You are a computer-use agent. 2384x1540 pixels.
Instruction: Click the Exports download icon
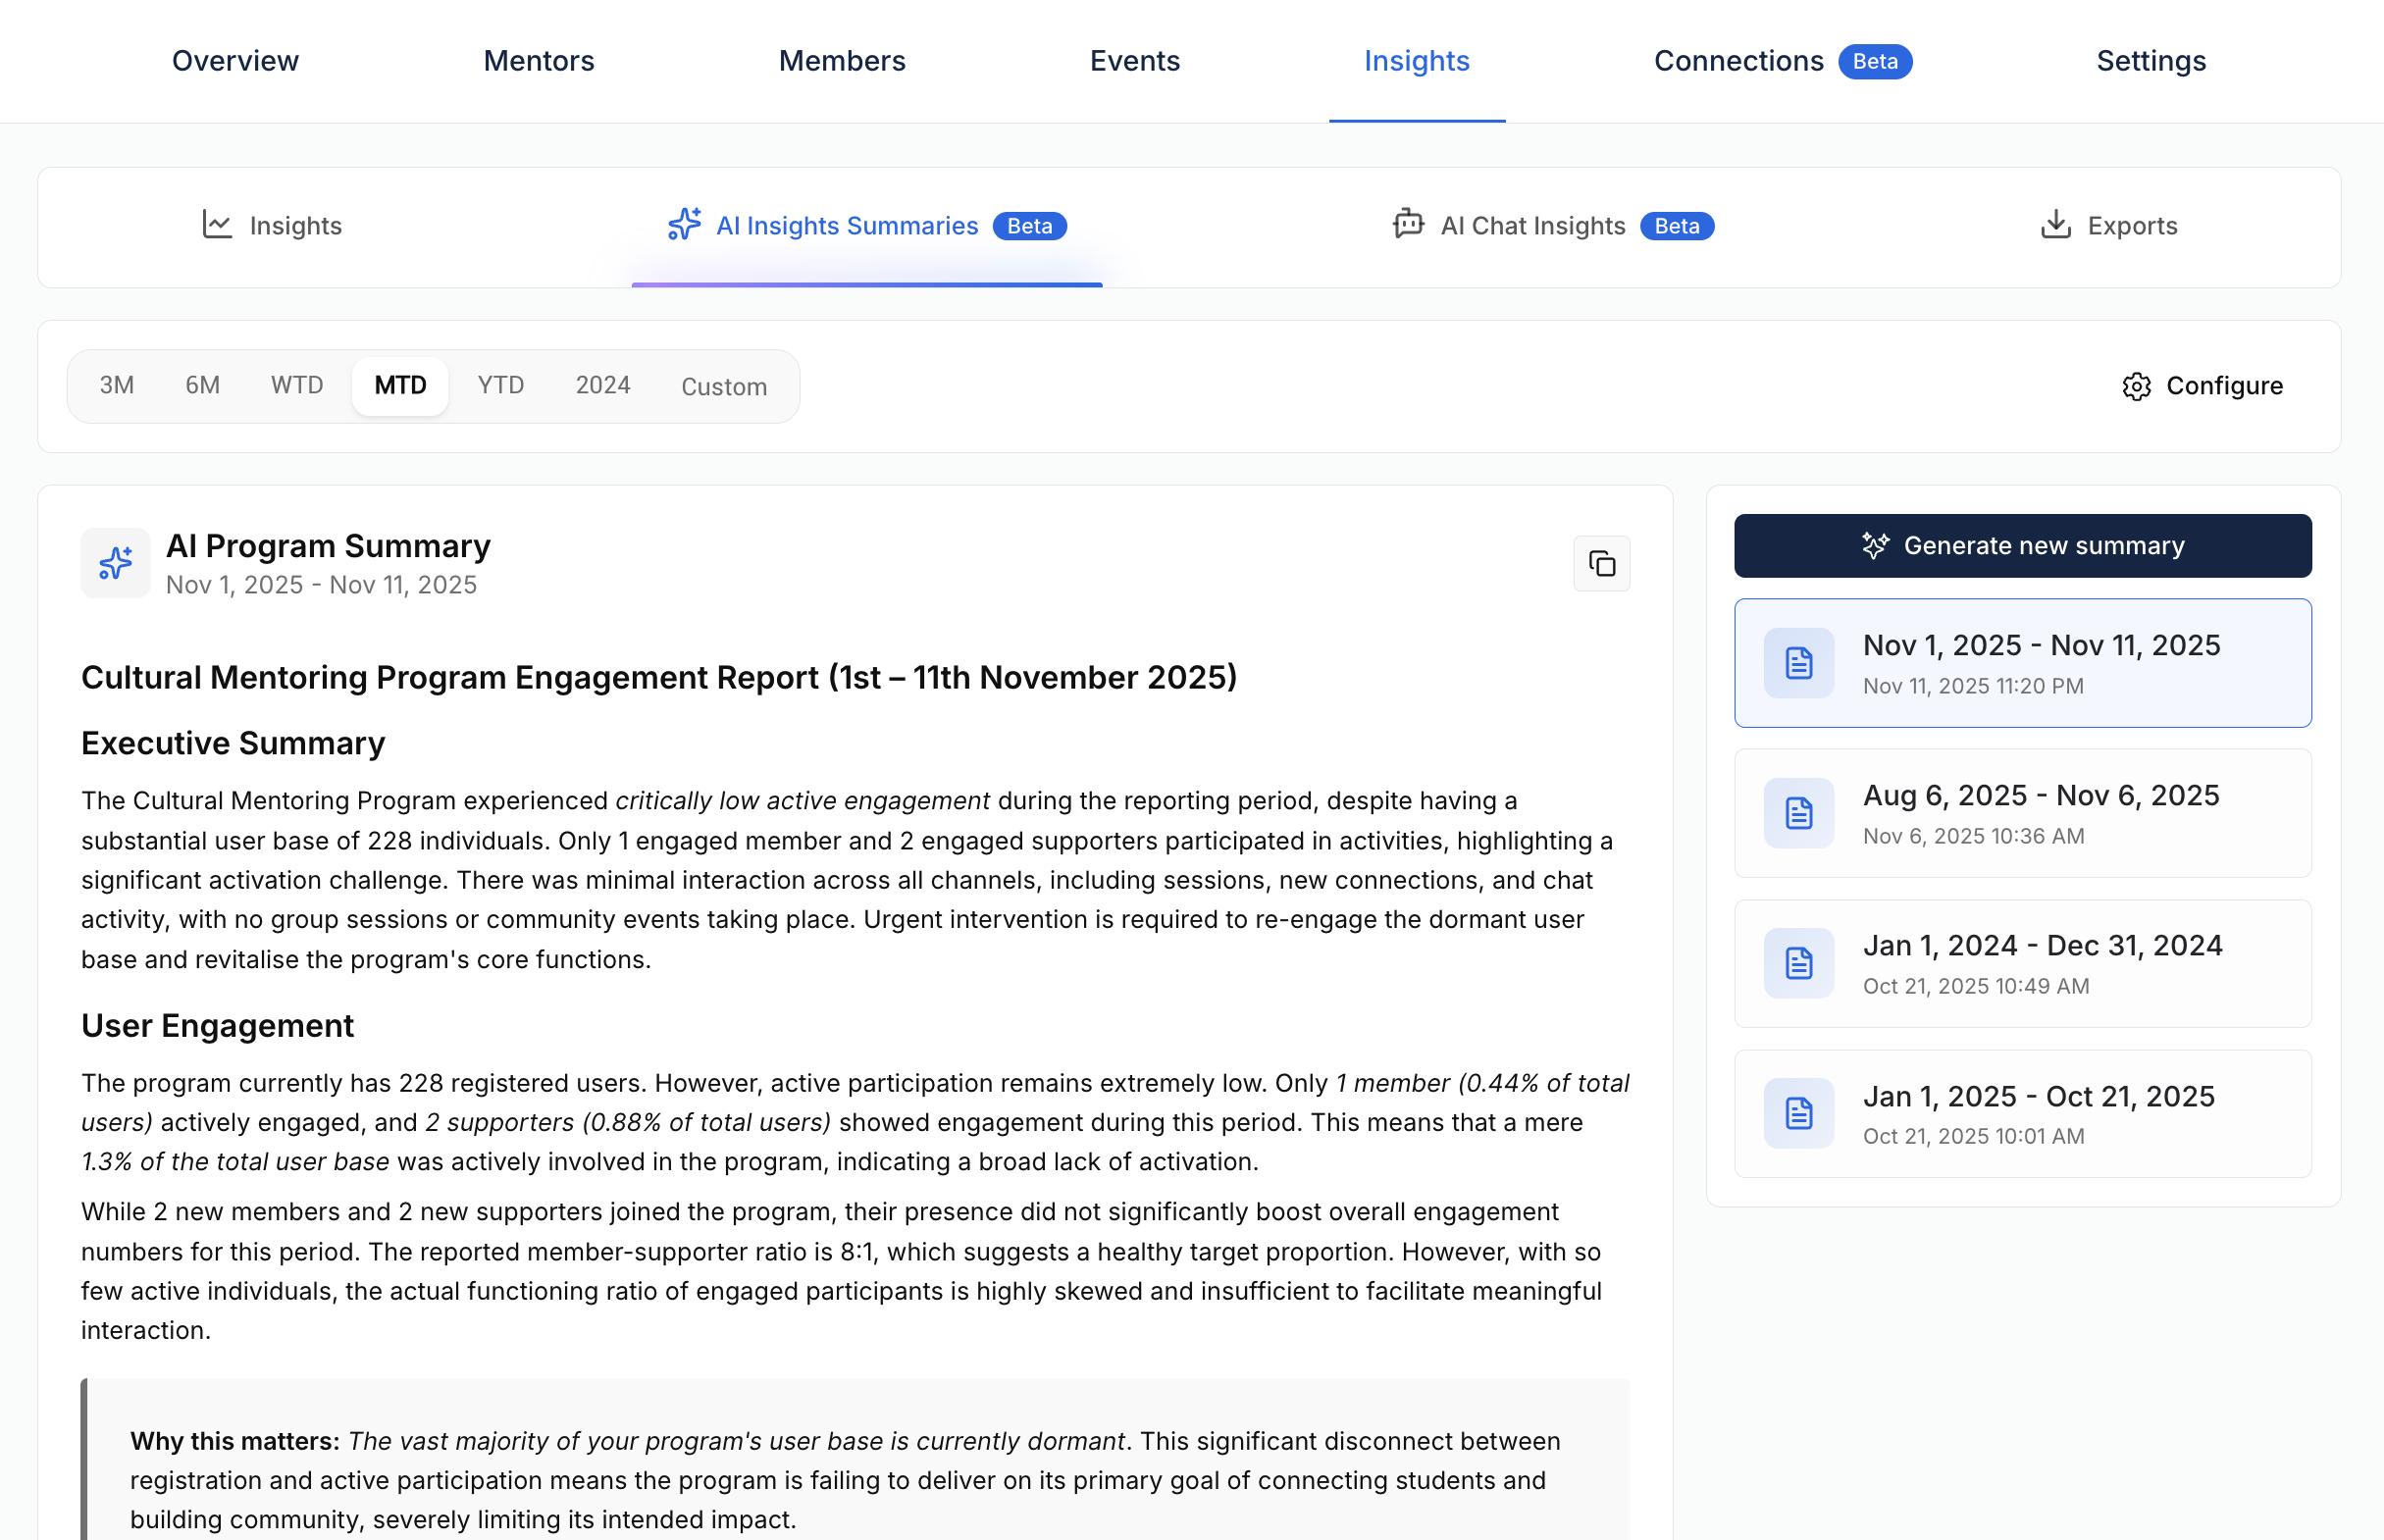pos(2055,224)
